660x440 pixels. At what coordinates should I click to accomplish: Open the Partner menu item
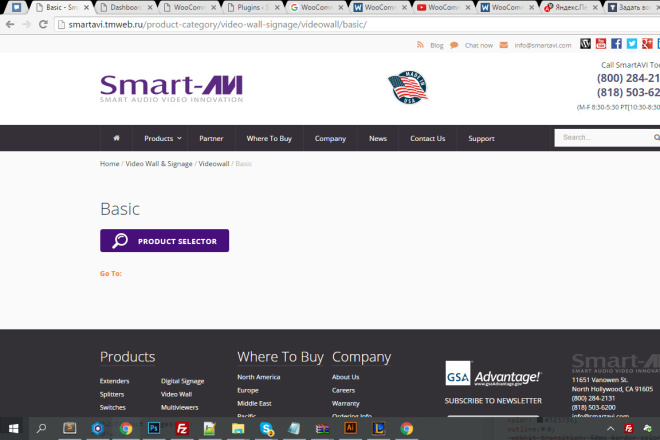coord(211,138)
